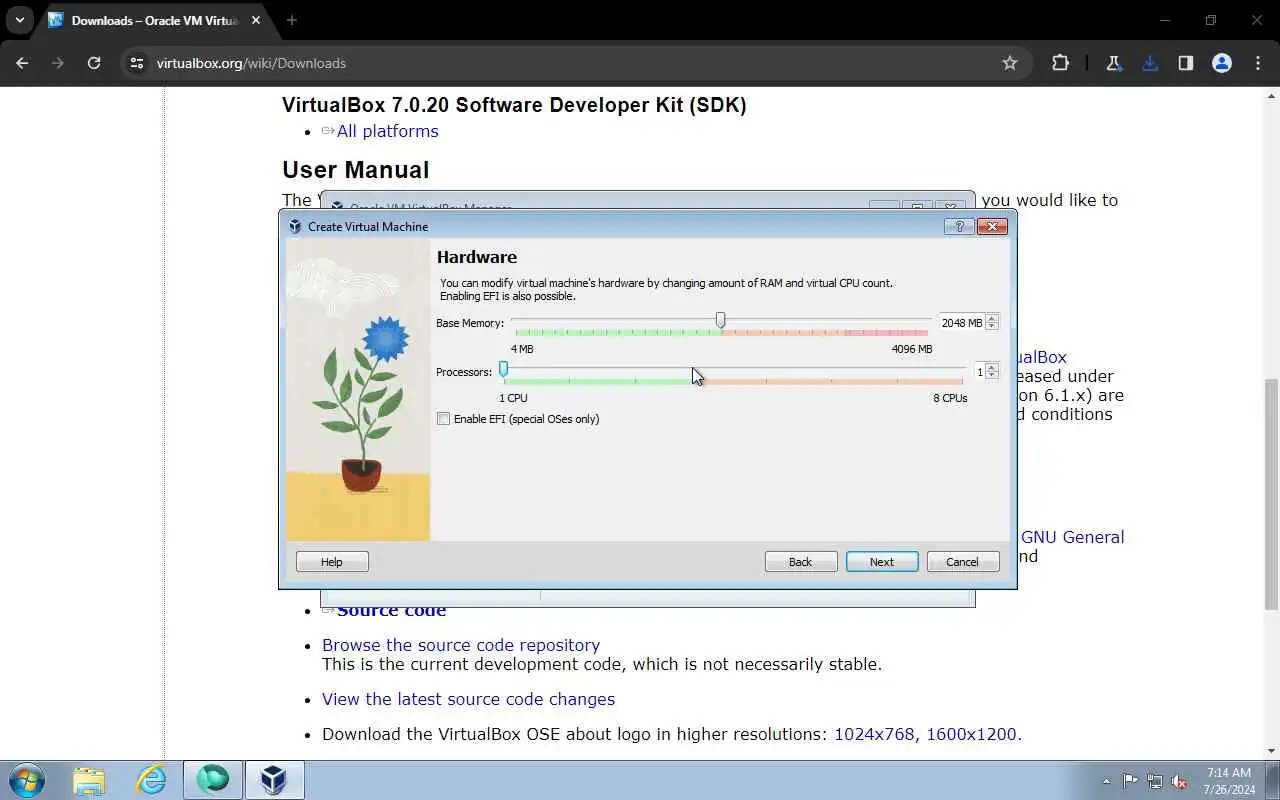Screen dimensions: 1280x800
Task: Open the Chrome extensions puzzle icon
Action: tap(1060, 63)
